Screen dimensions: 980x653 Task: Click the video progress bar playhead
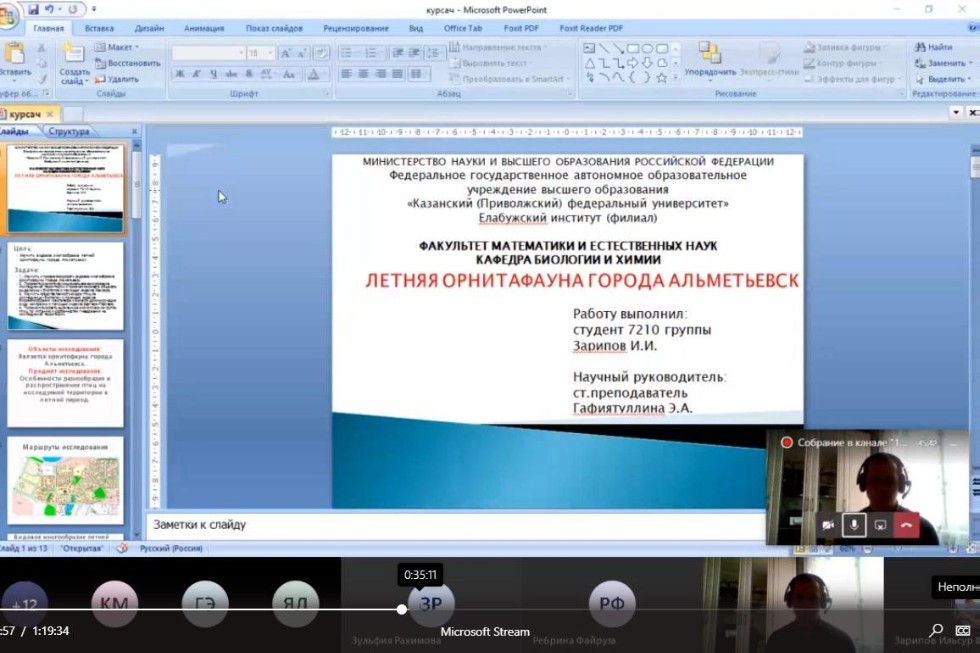(401, 608)
